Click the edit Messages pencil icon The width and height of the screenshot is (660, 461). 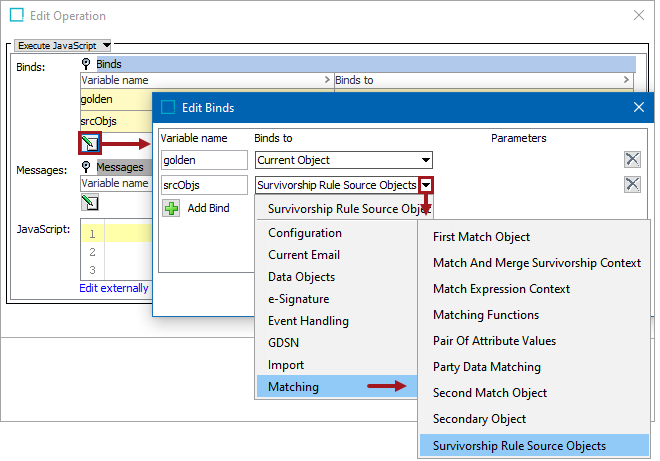tap(90, 203)
